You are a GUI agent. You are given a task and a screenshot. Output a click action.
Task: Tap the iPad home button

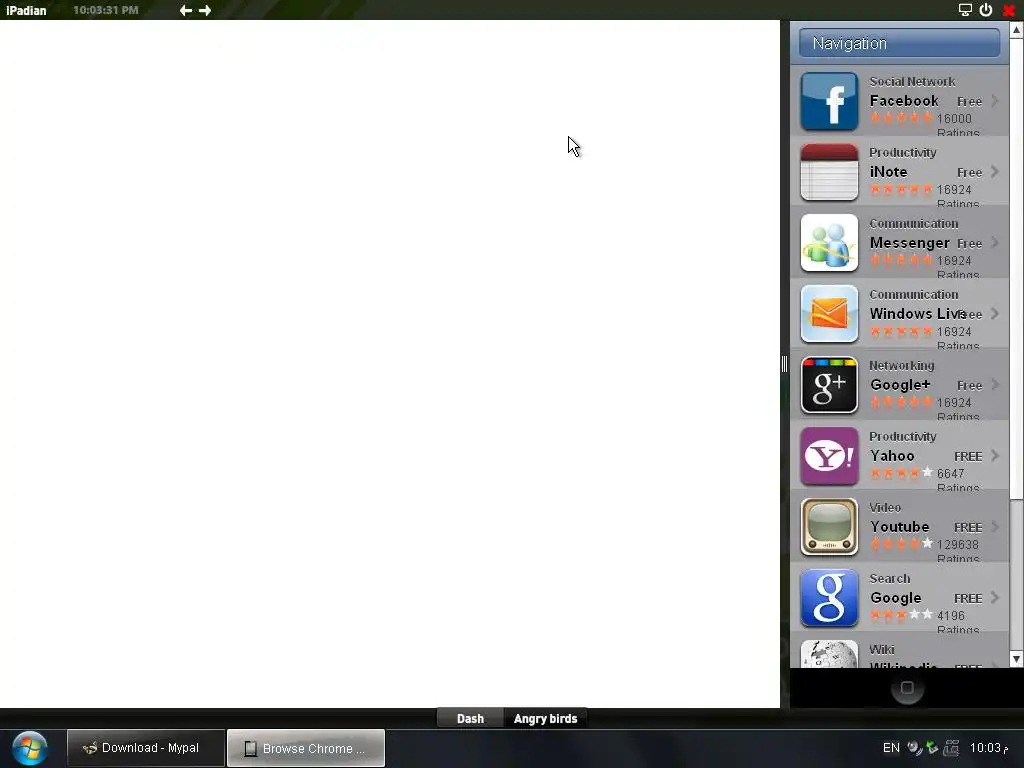[907, 688]
